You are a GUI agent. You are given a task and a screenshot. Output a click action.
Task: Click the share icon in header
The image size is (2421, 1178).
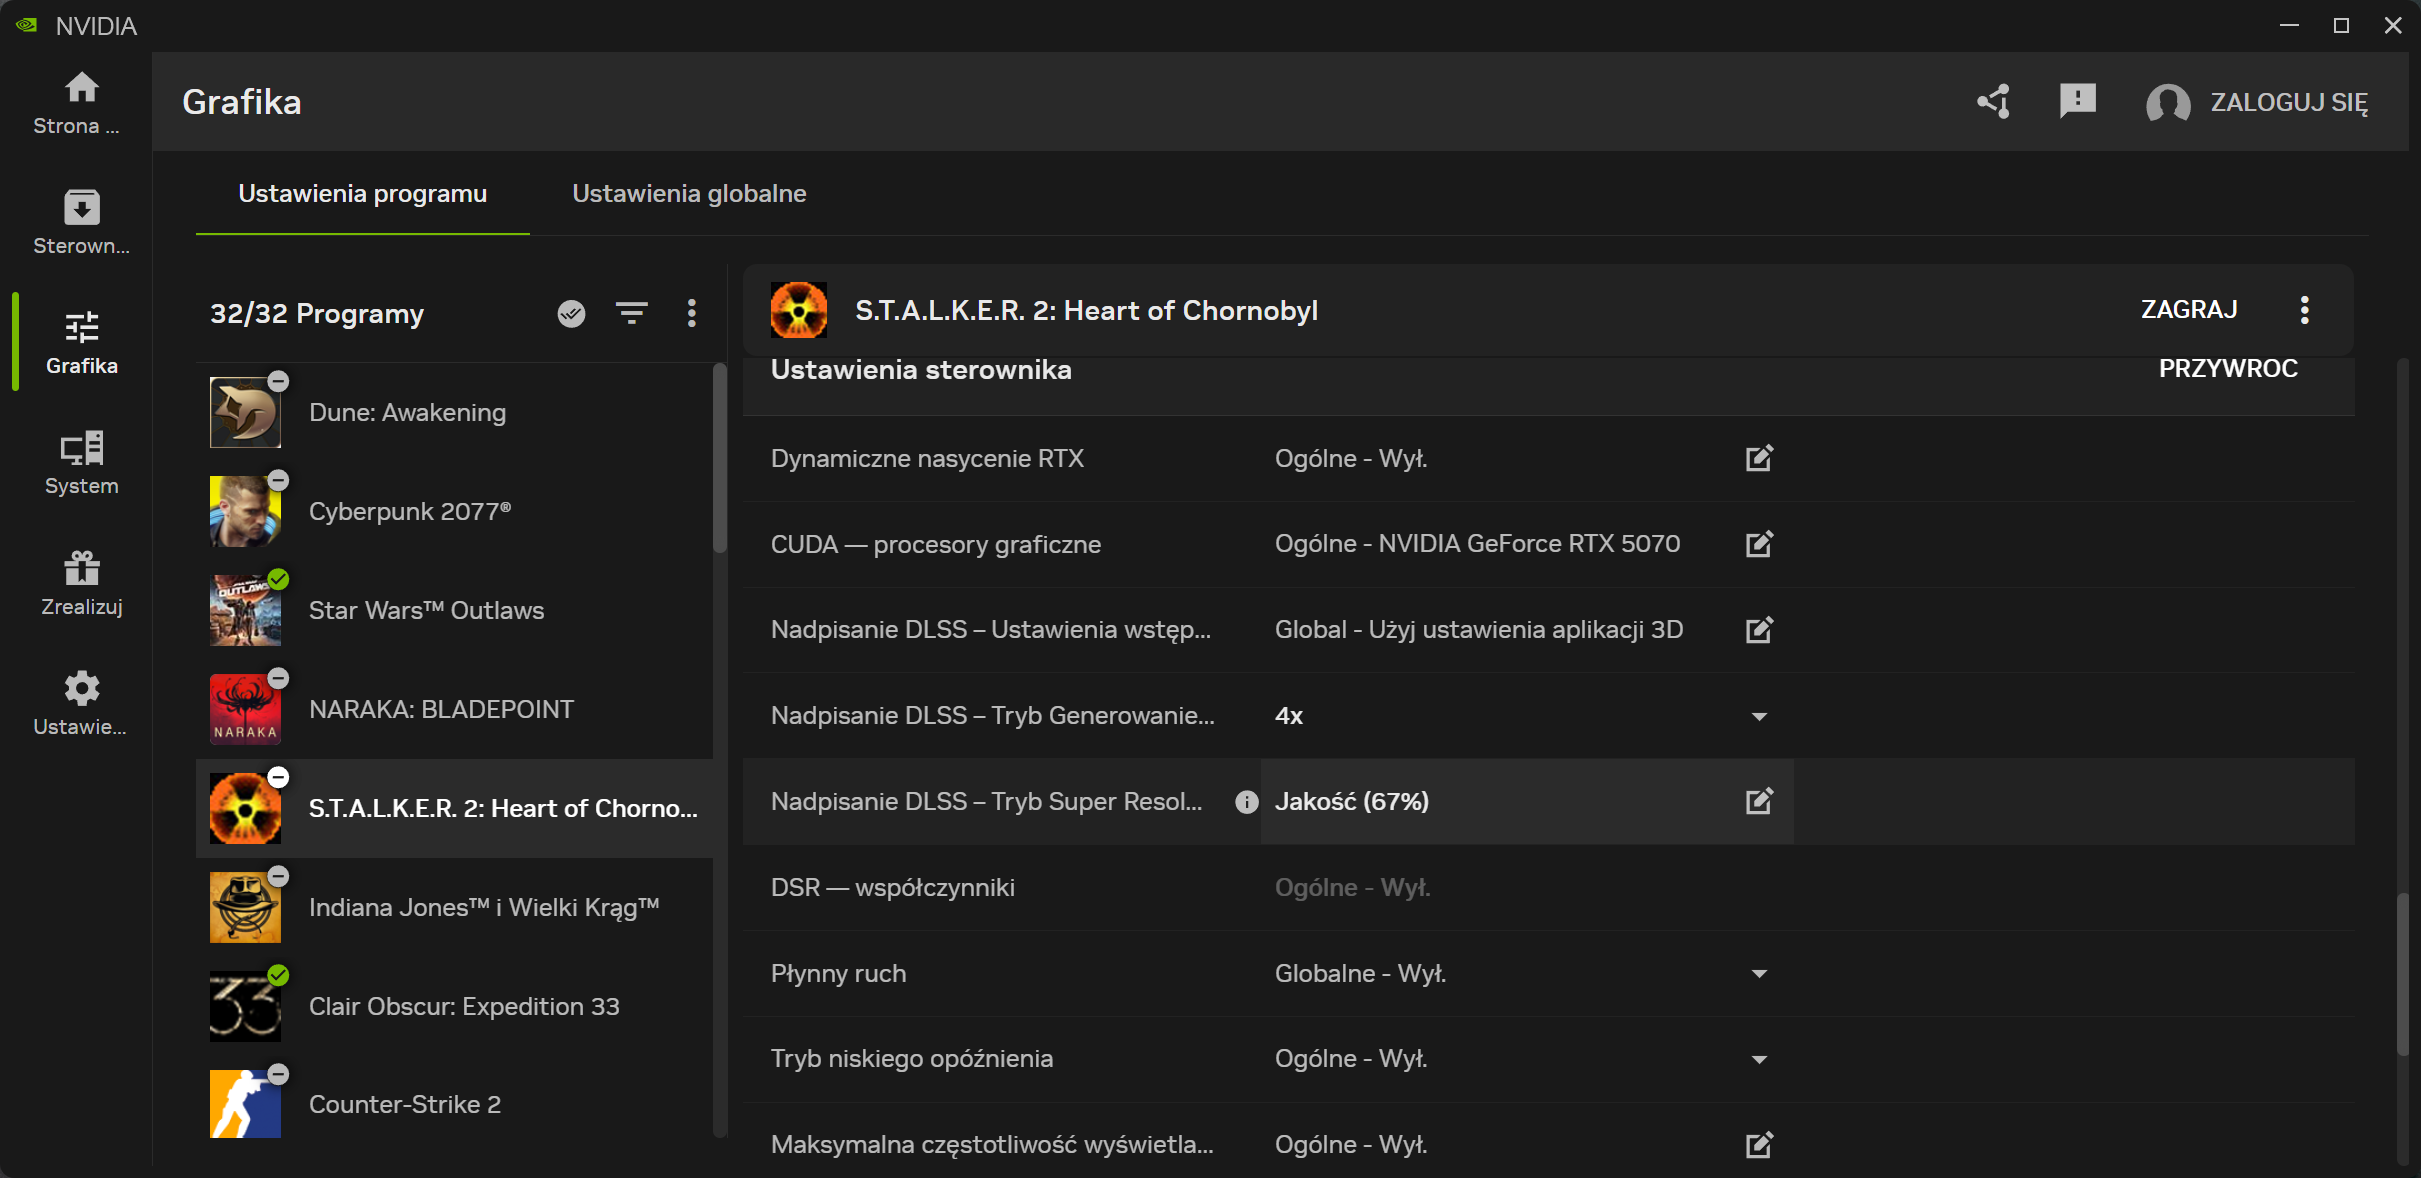tap(1993, 101)
